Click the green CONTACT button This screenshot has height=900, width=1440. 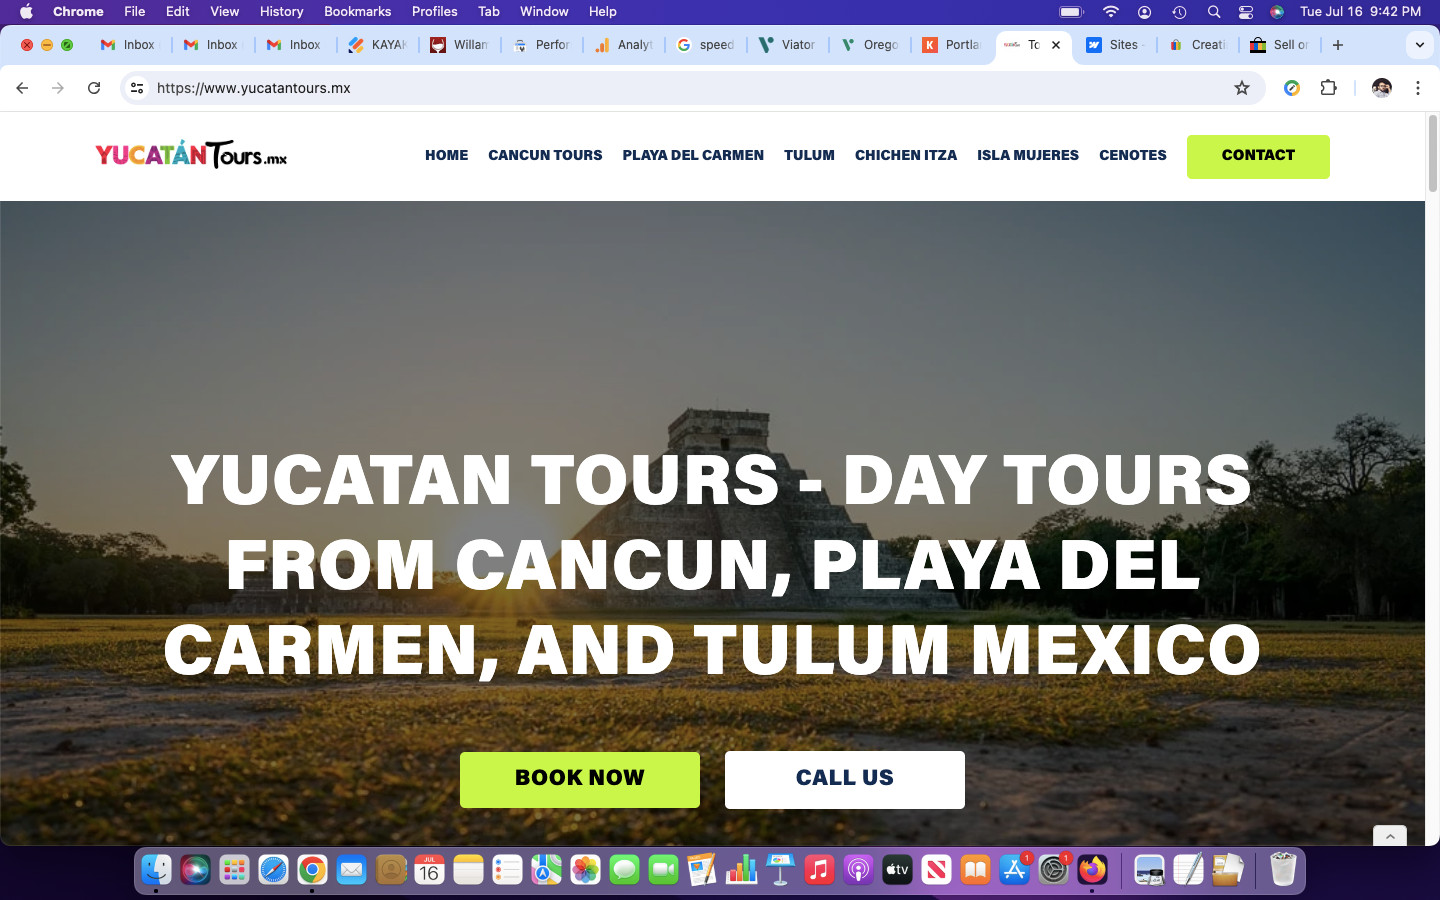(x=1258, y=156)
